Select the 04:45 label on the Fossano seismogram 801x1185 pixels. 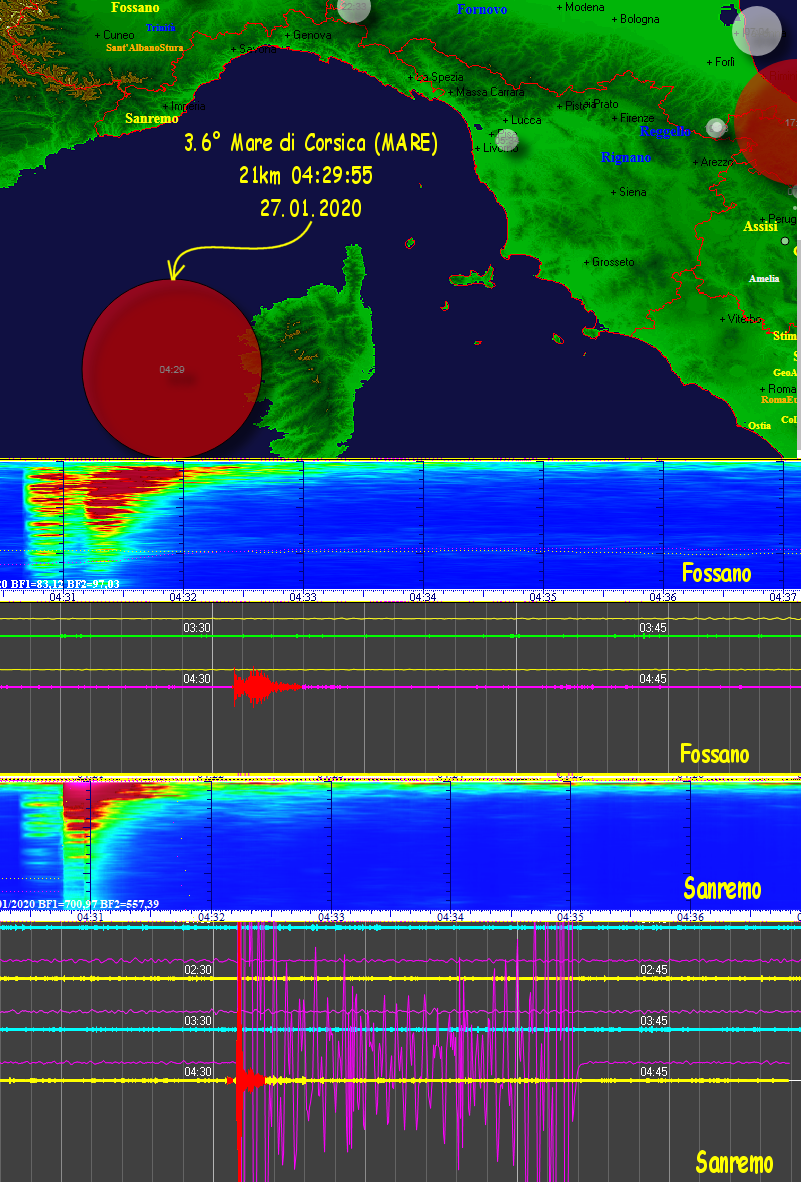point(653,678)
